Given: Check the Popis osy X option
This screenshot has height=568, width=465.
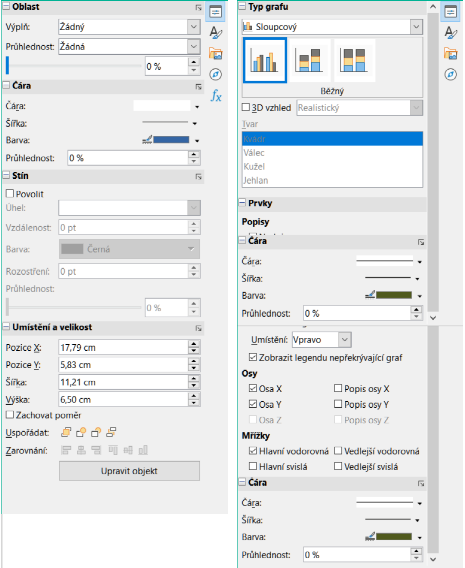Looking at the screenshot, I should (338, 388).
